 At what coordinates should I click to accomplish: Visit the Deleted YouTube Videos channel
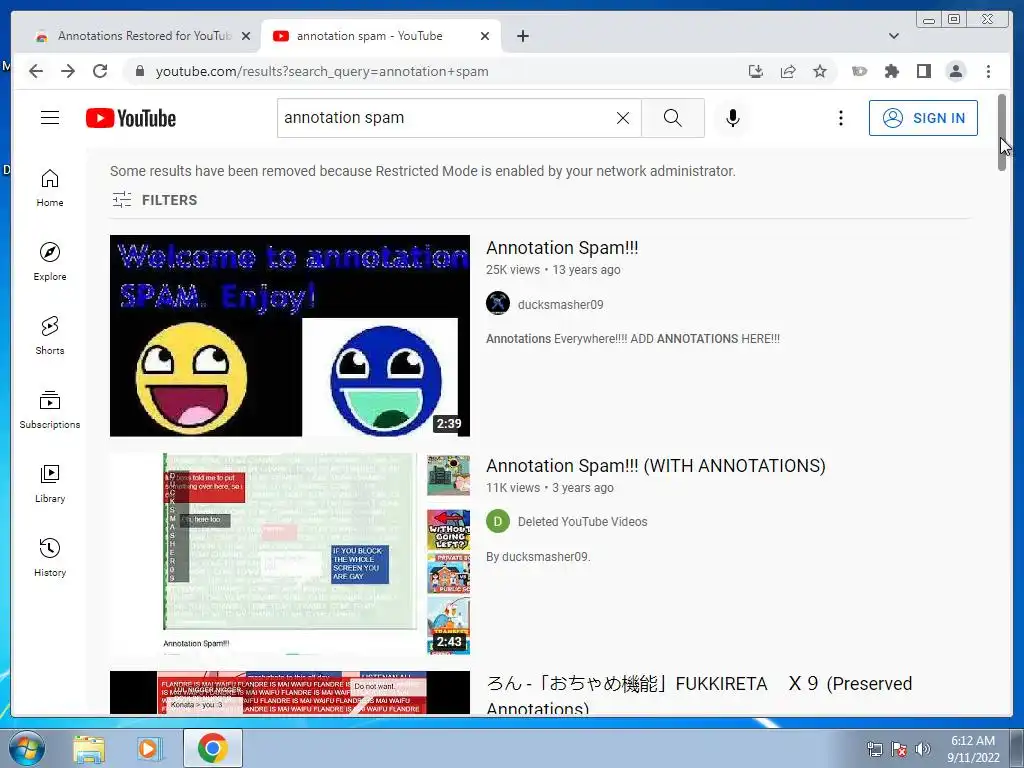pyautogui.click(x=582, y=522)
